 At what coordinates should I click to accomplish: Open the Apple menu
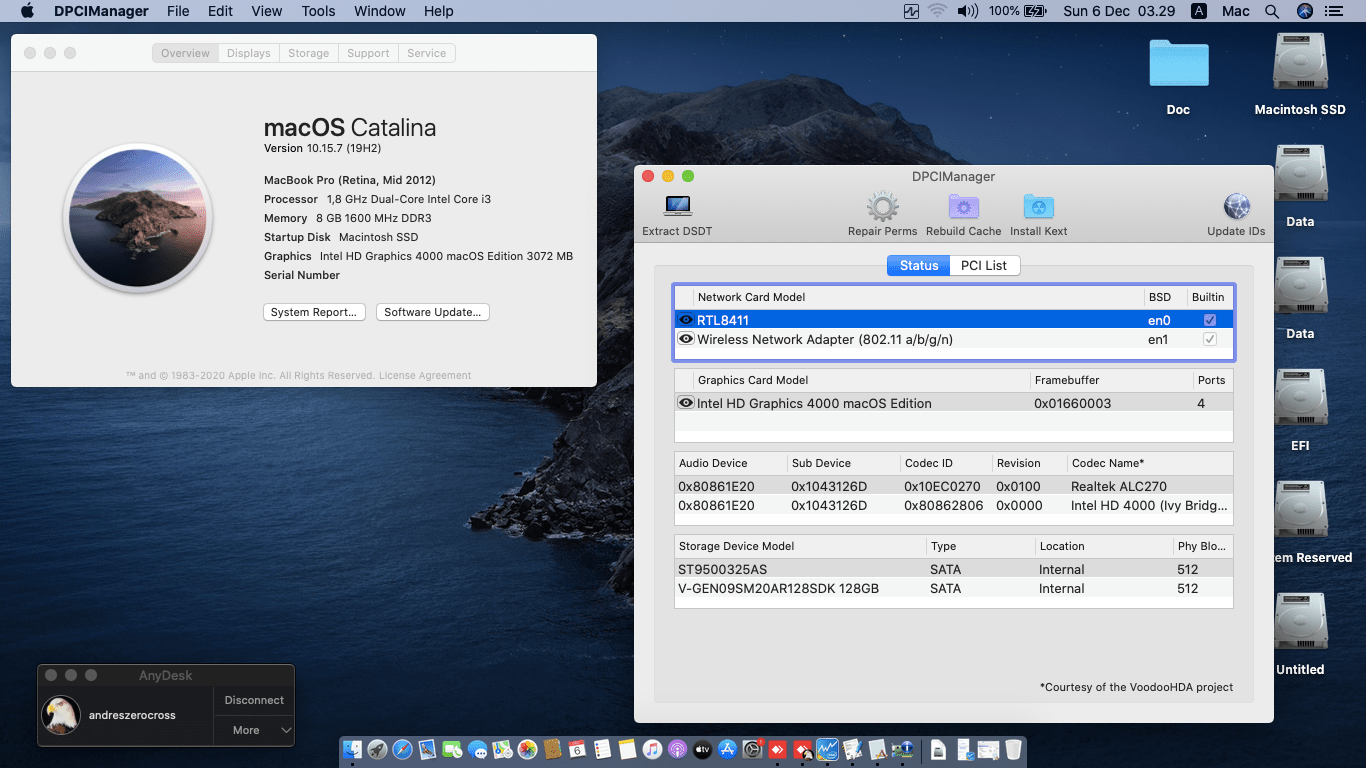pyautogui.click(x=27, y=11)
